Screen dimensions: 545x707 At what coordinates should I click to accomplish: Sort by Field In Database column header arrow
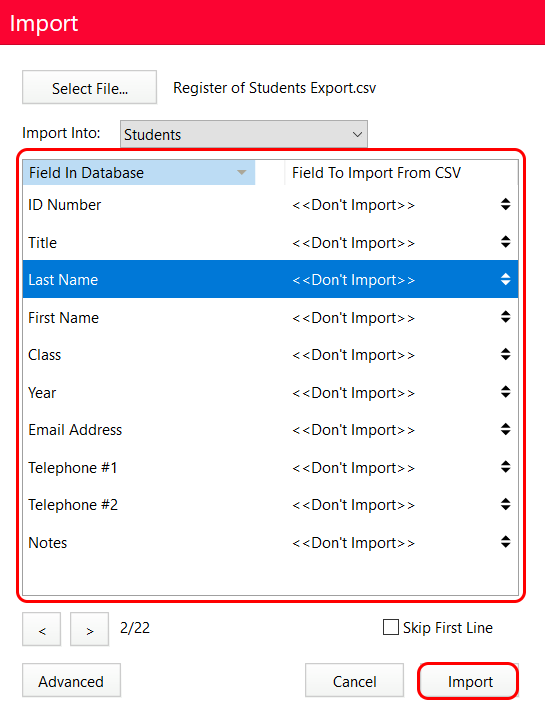point(242,173)
